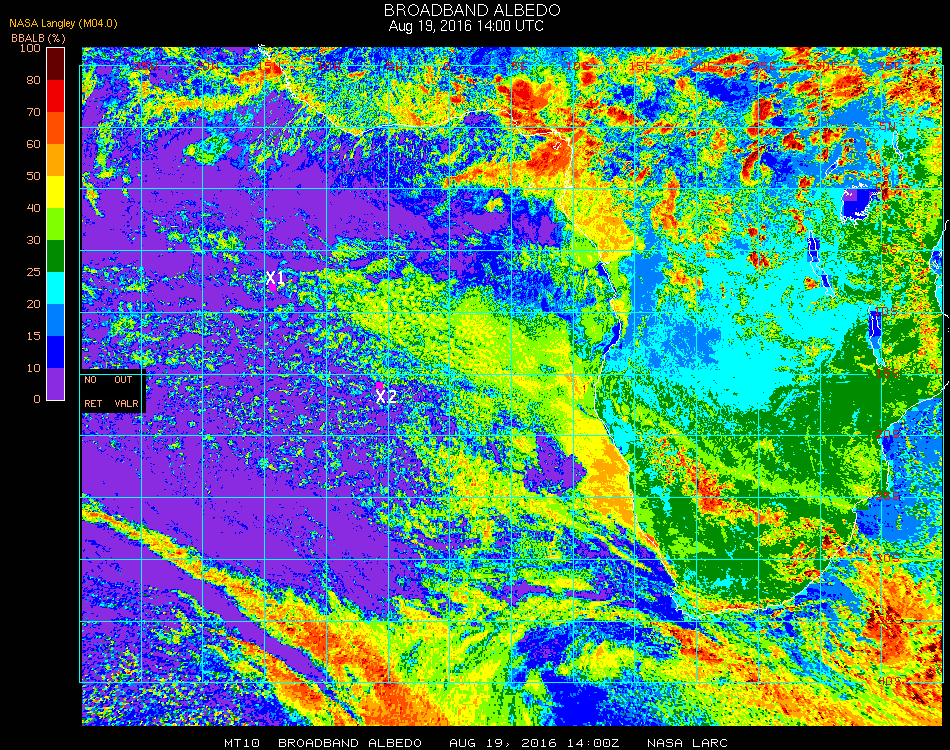The width and height of the screenshot is (950, 750).
Task: Select the cyan 20-25% color bar segment
Action: [56, 288]
